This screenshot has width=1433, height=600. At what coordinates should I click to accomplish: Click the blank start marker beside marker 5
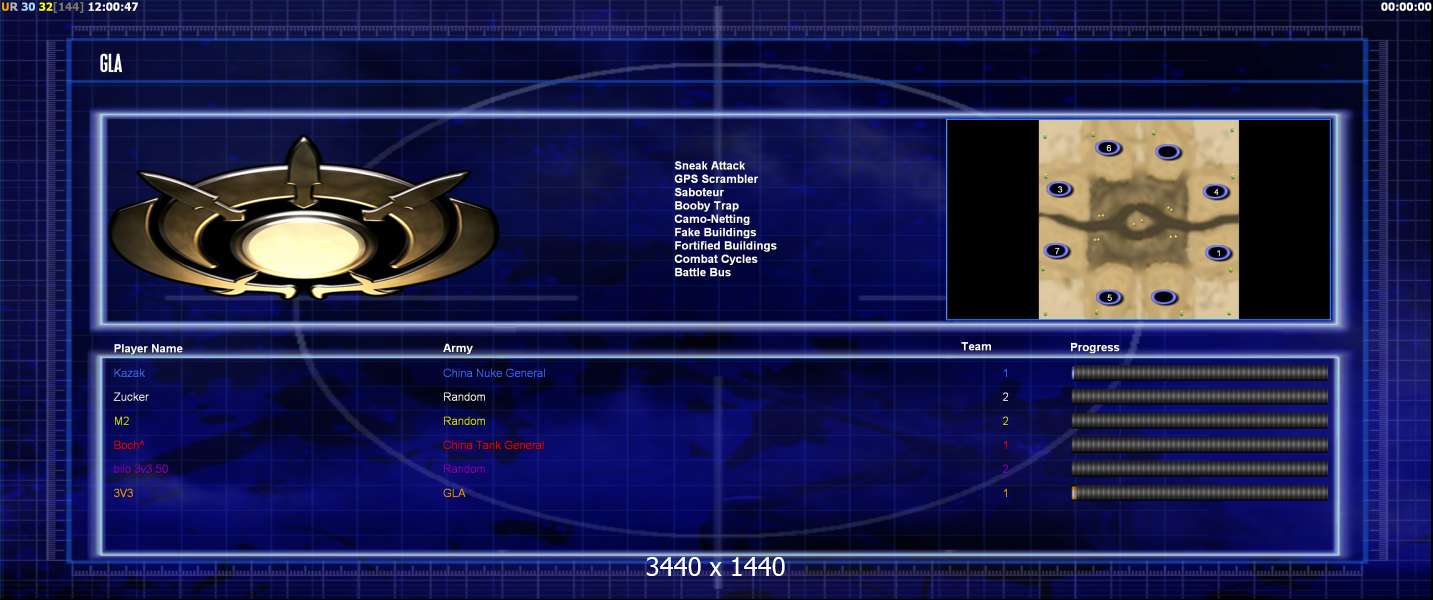1164,297
